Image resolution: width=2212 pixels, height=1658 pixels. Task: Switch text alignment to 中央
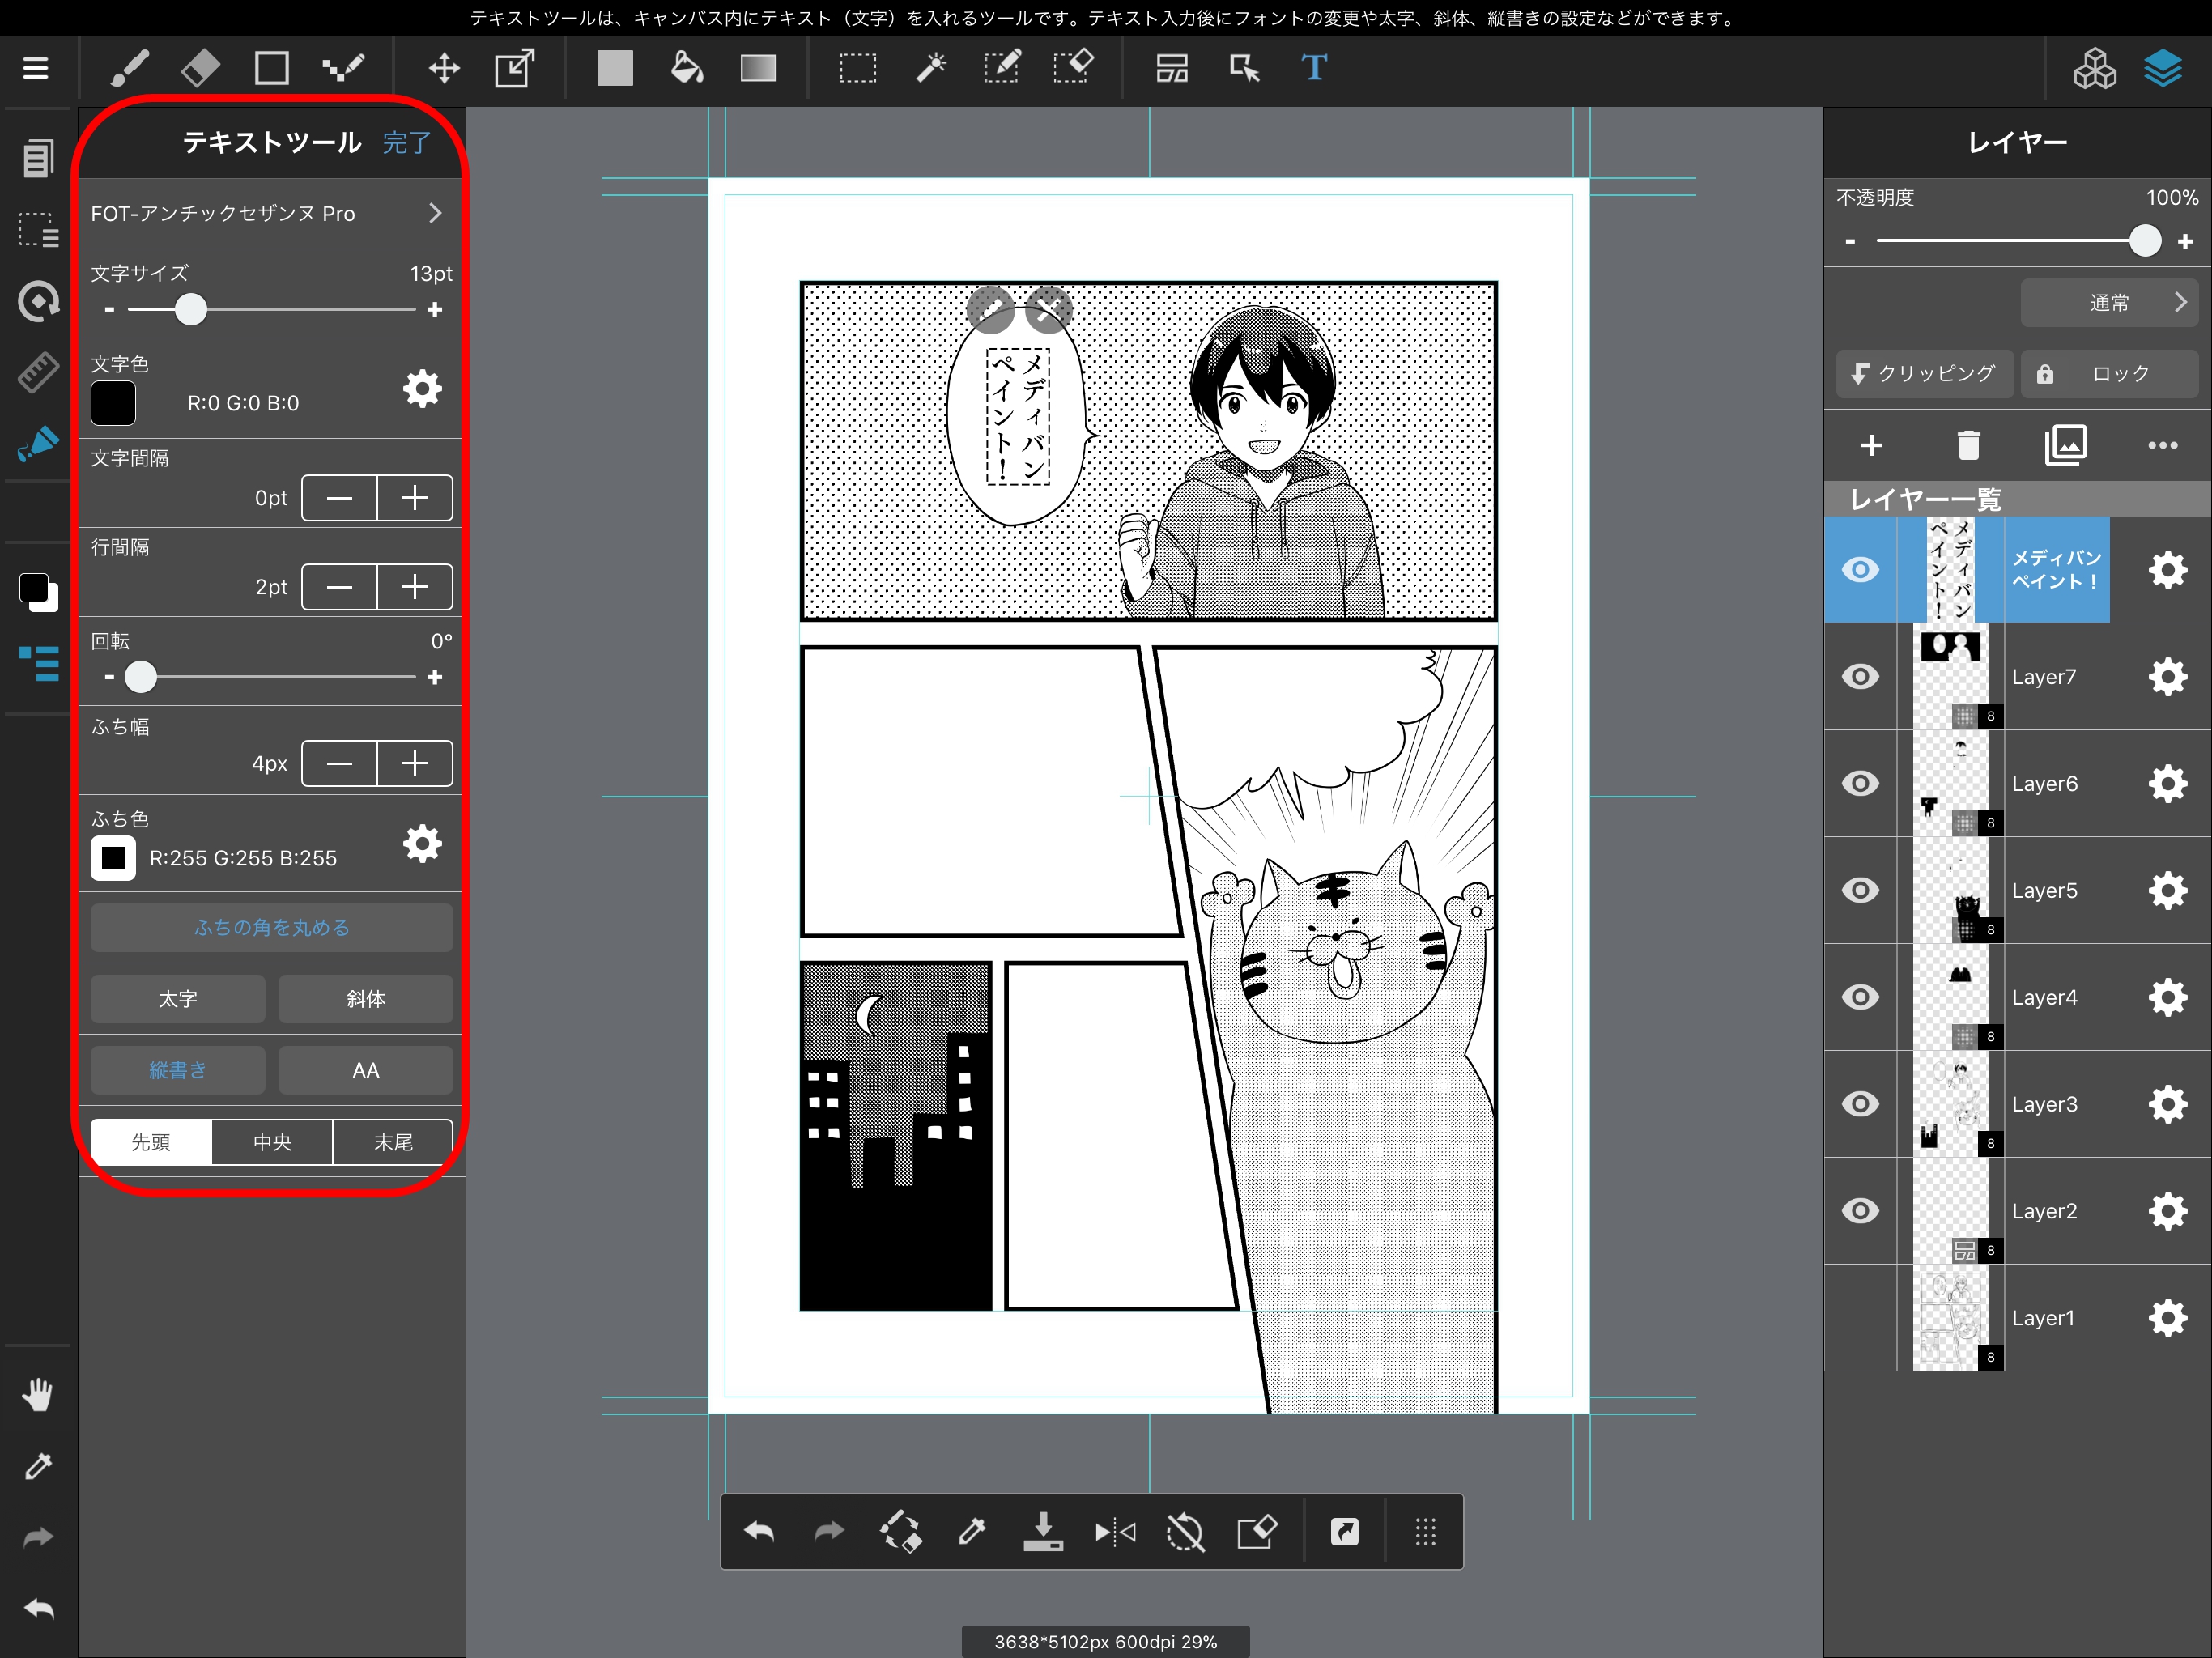coord(271,1142)
